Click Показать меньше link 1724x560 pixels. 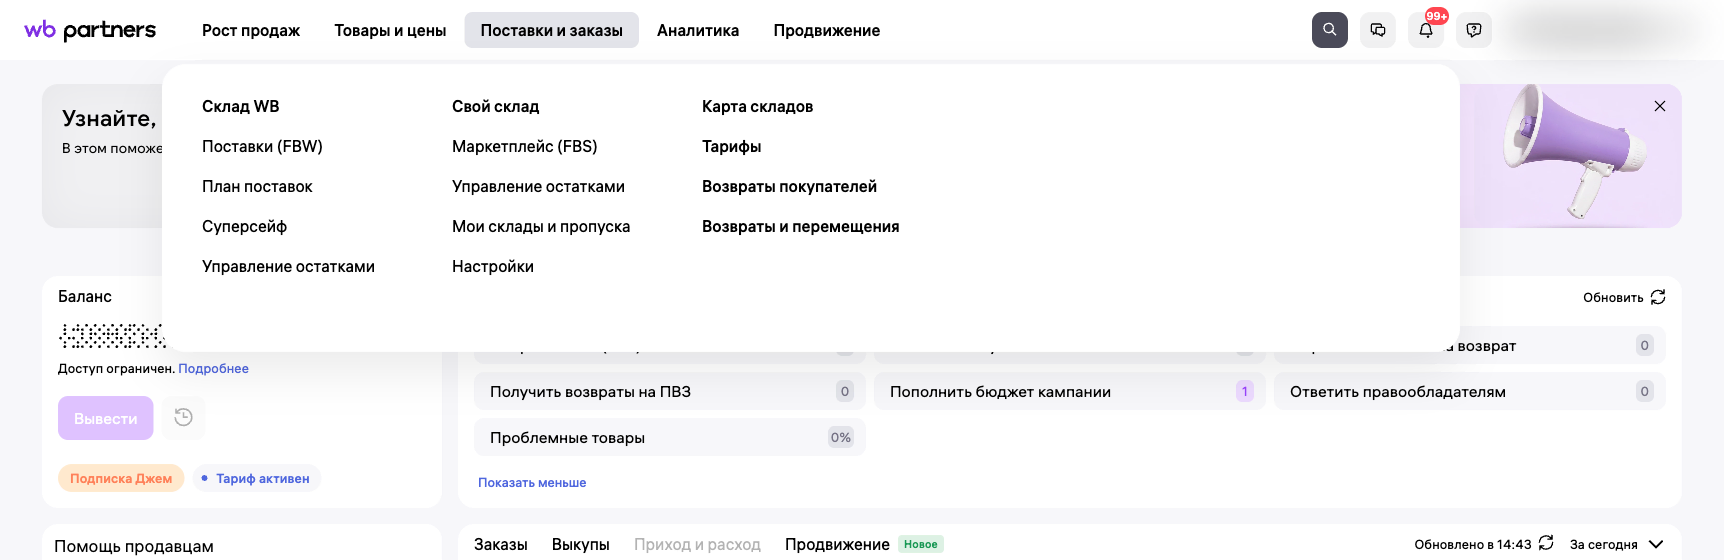tap(532, 482)
